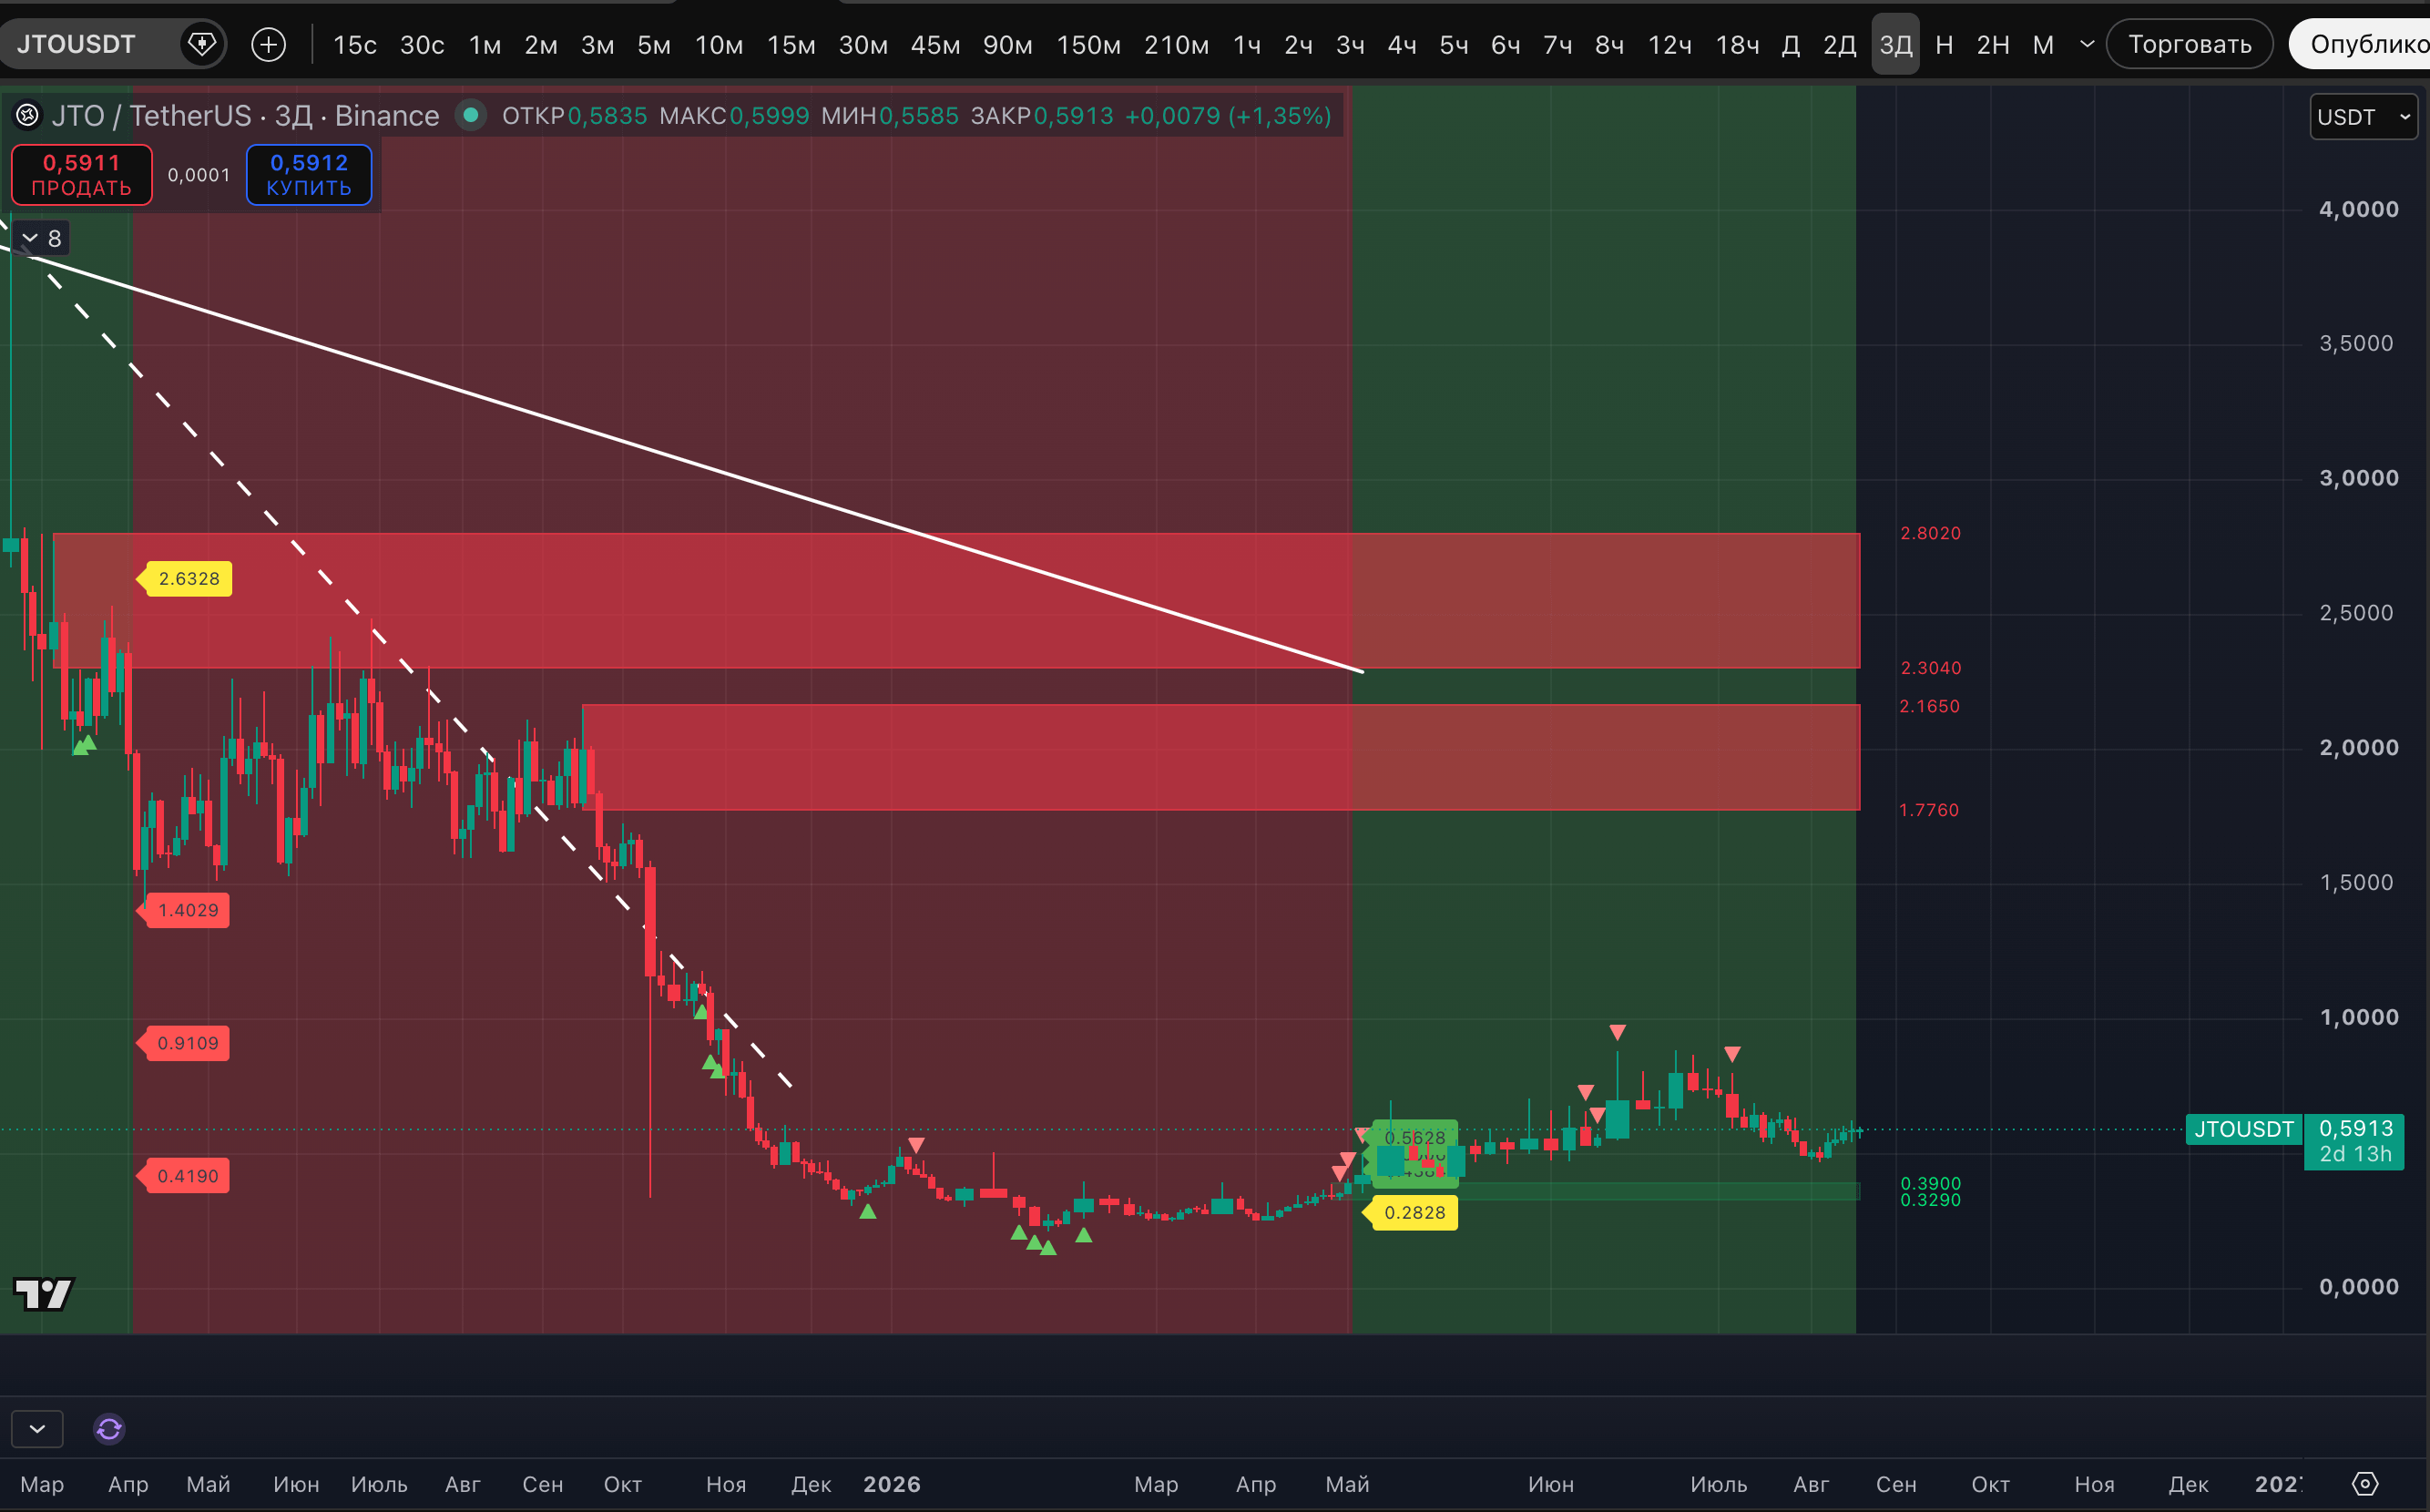Image resolution: width=2430 pixels, height=1512 pixels.
Task: Select the 2Д timeframe
Action: (x=1839, y=45)
